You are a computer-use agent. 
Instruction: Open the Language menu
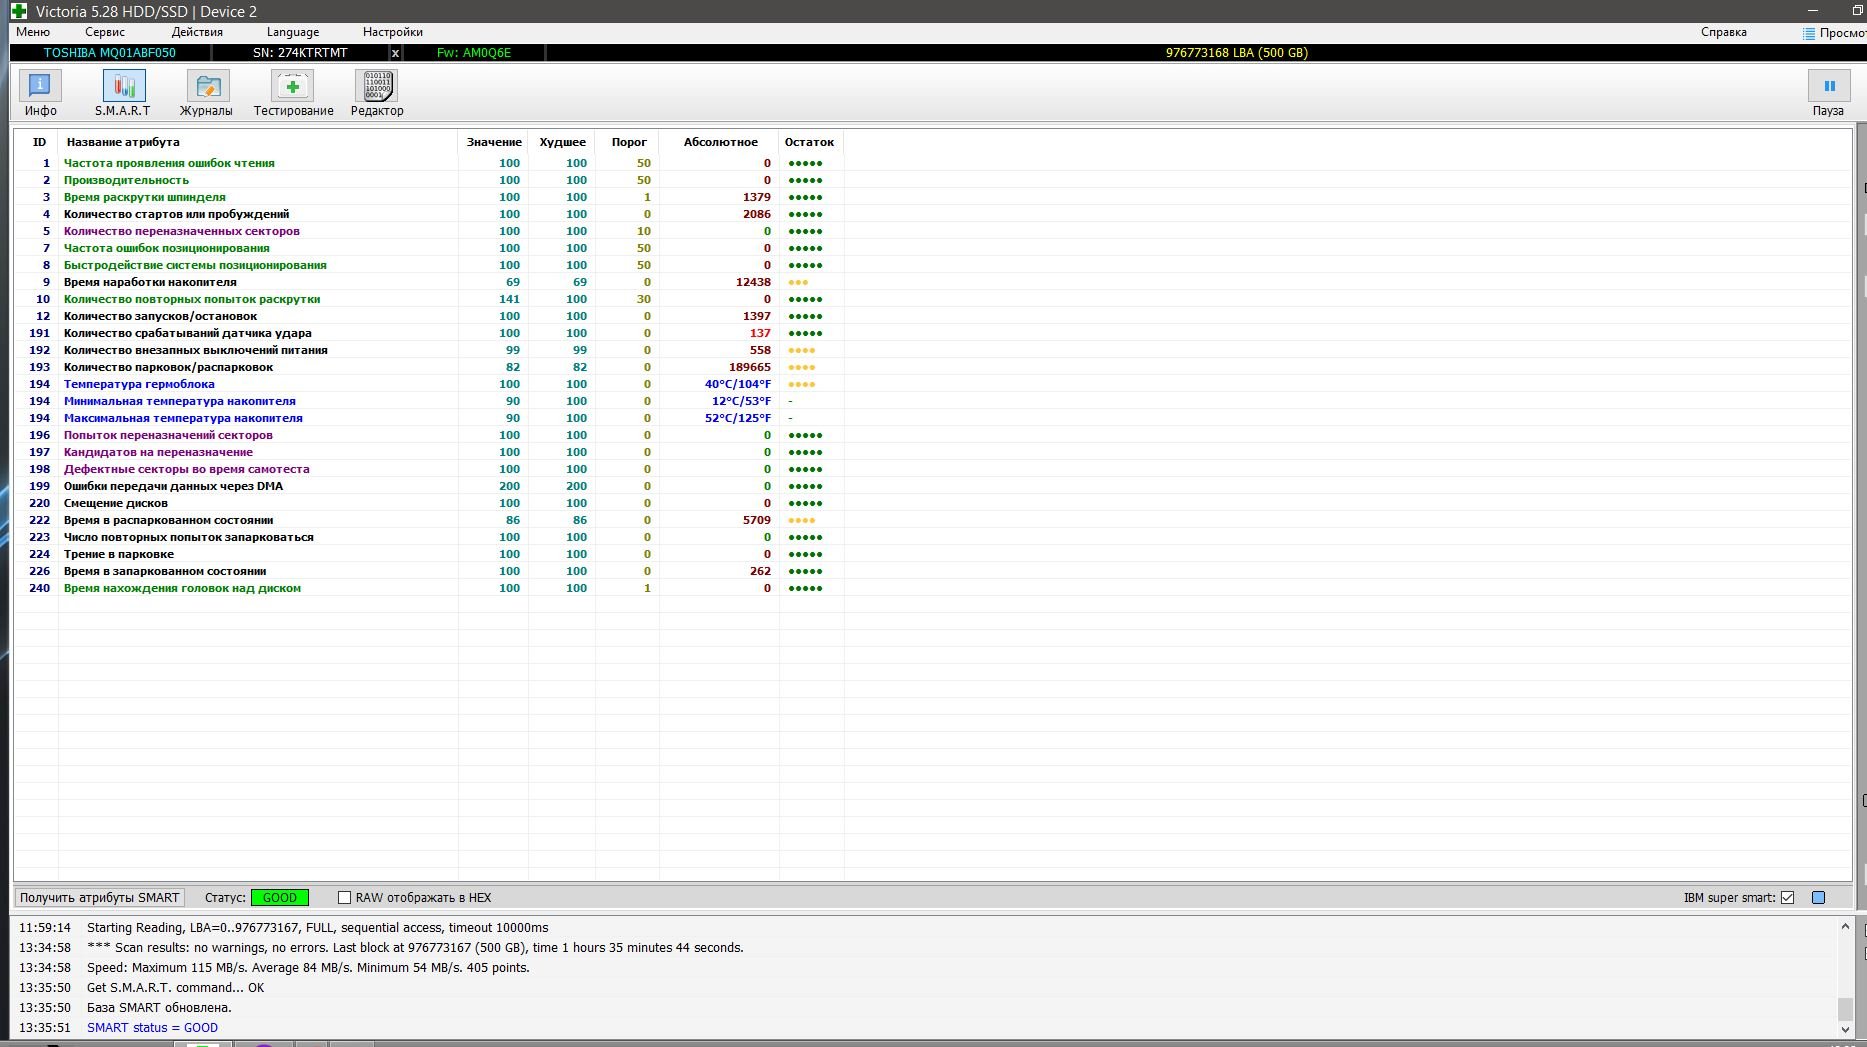pyautogui.click(x=293, y=32)
